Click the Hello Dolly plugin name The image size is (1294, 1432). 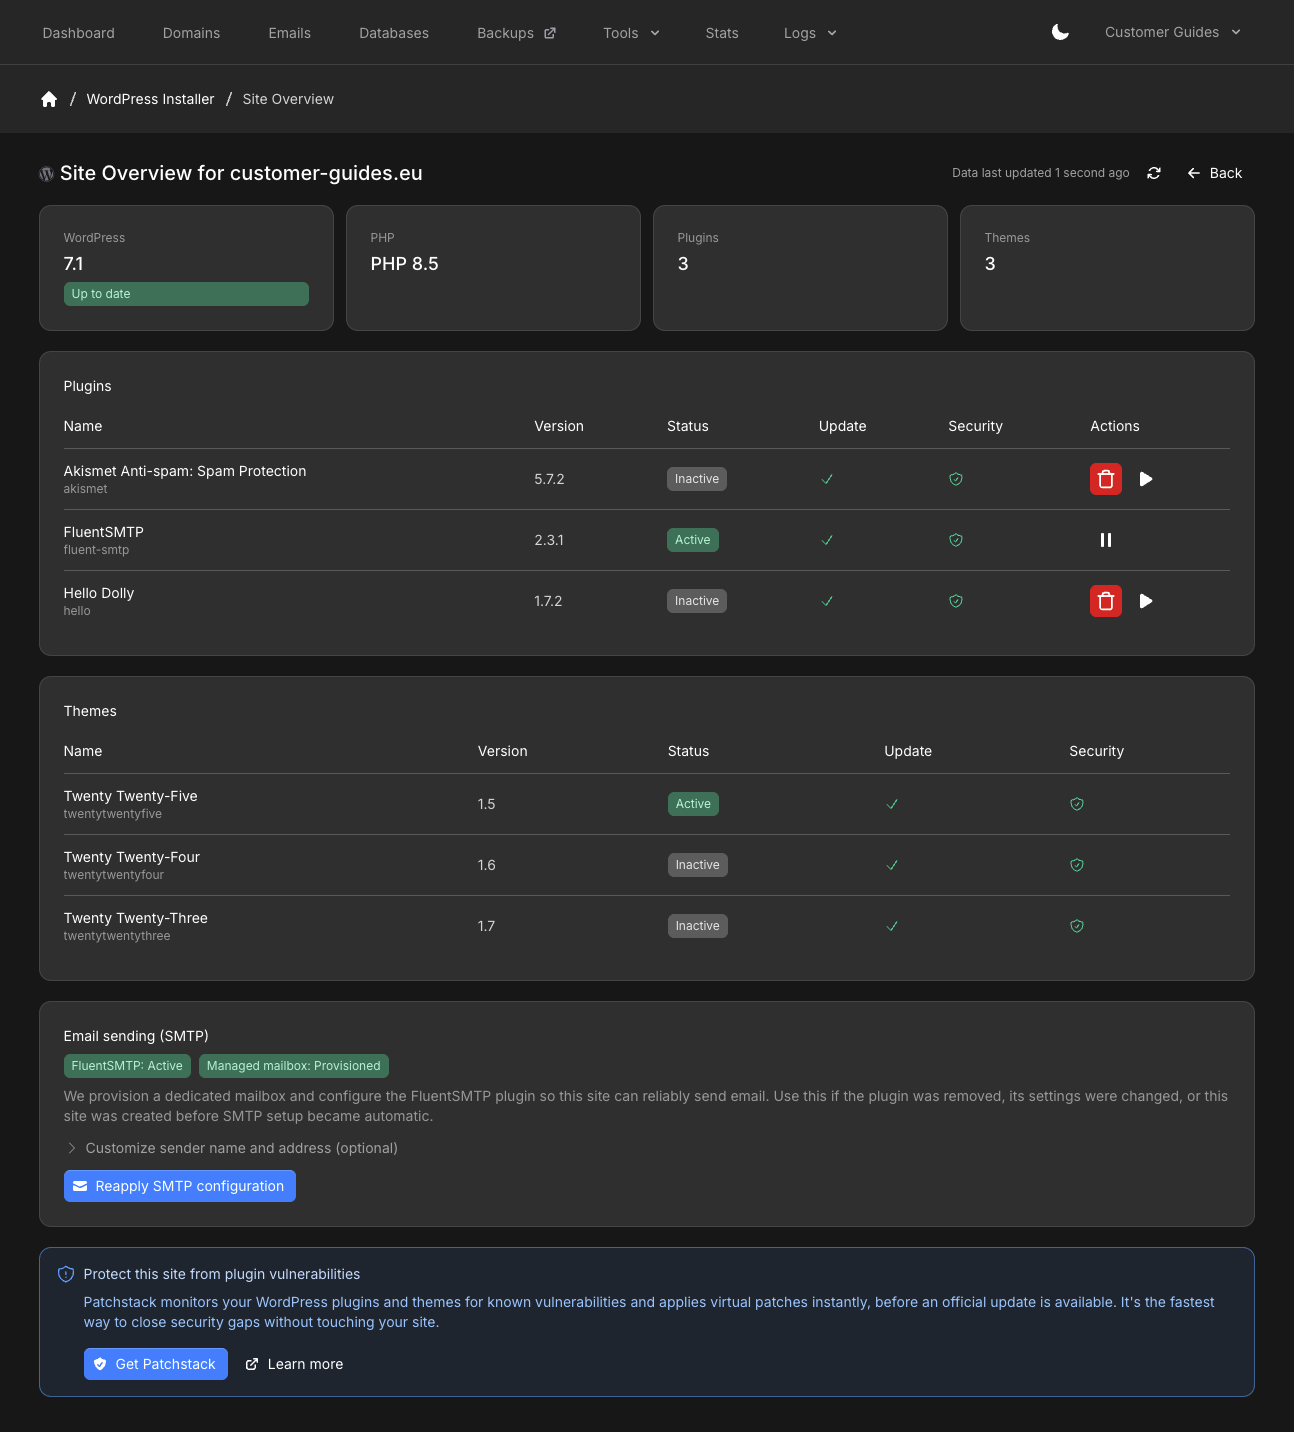(99, 593)
